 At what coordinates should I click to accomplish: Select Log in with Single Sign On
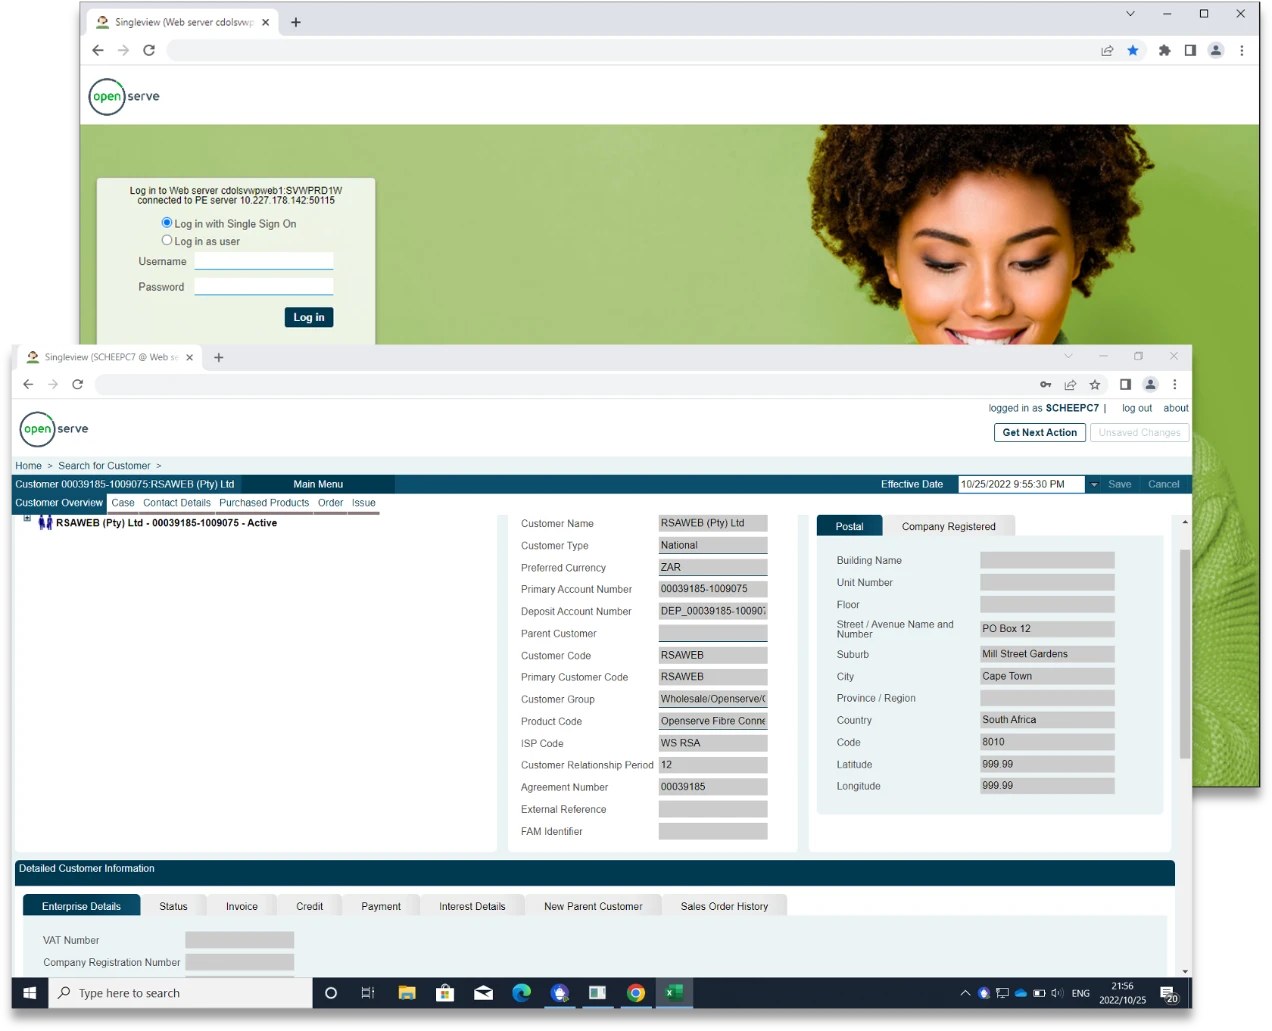pyautogui.click(x=167, y=222)
